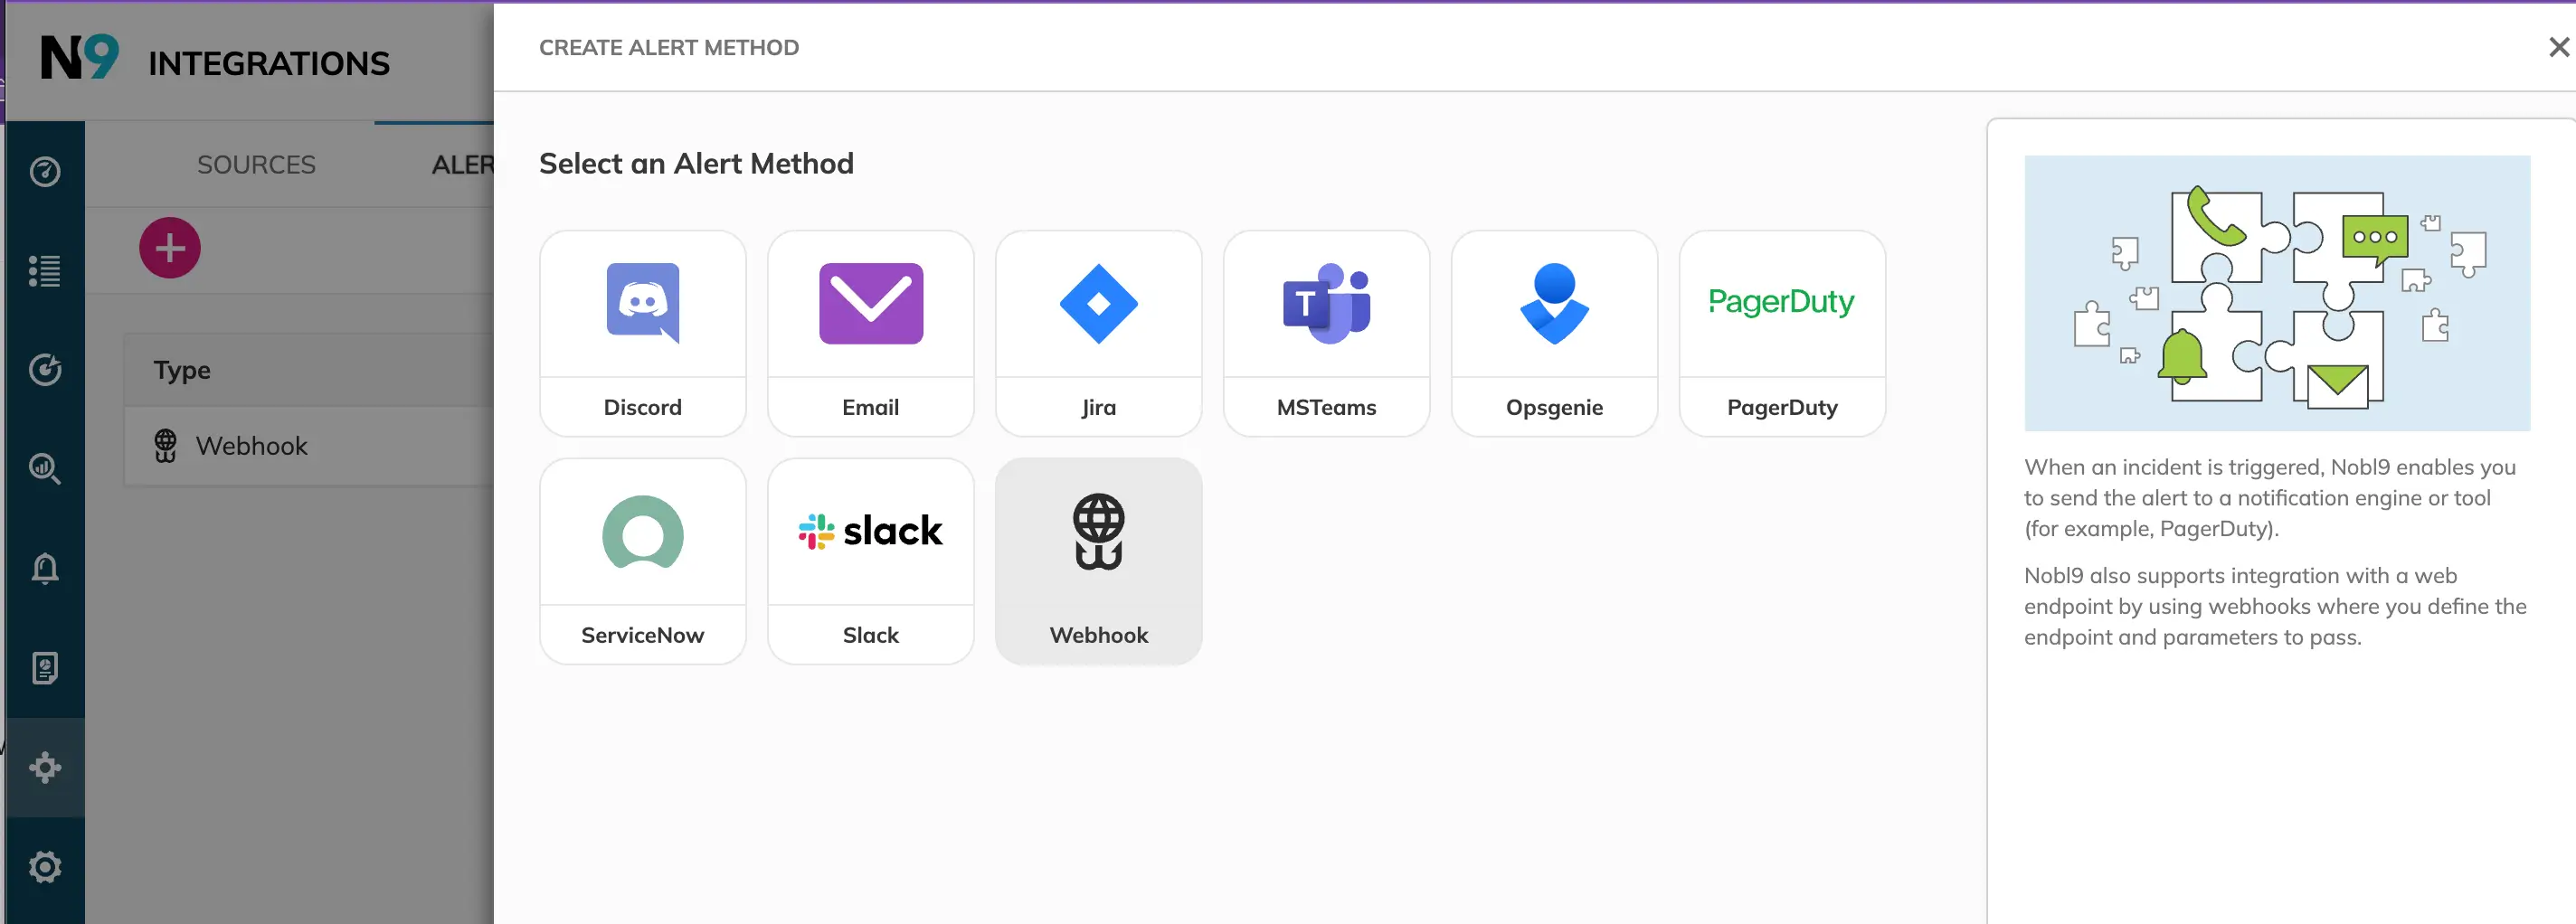
Task: Open the bell alerts icon in sidebar
Action: click(x=45, y=568)
